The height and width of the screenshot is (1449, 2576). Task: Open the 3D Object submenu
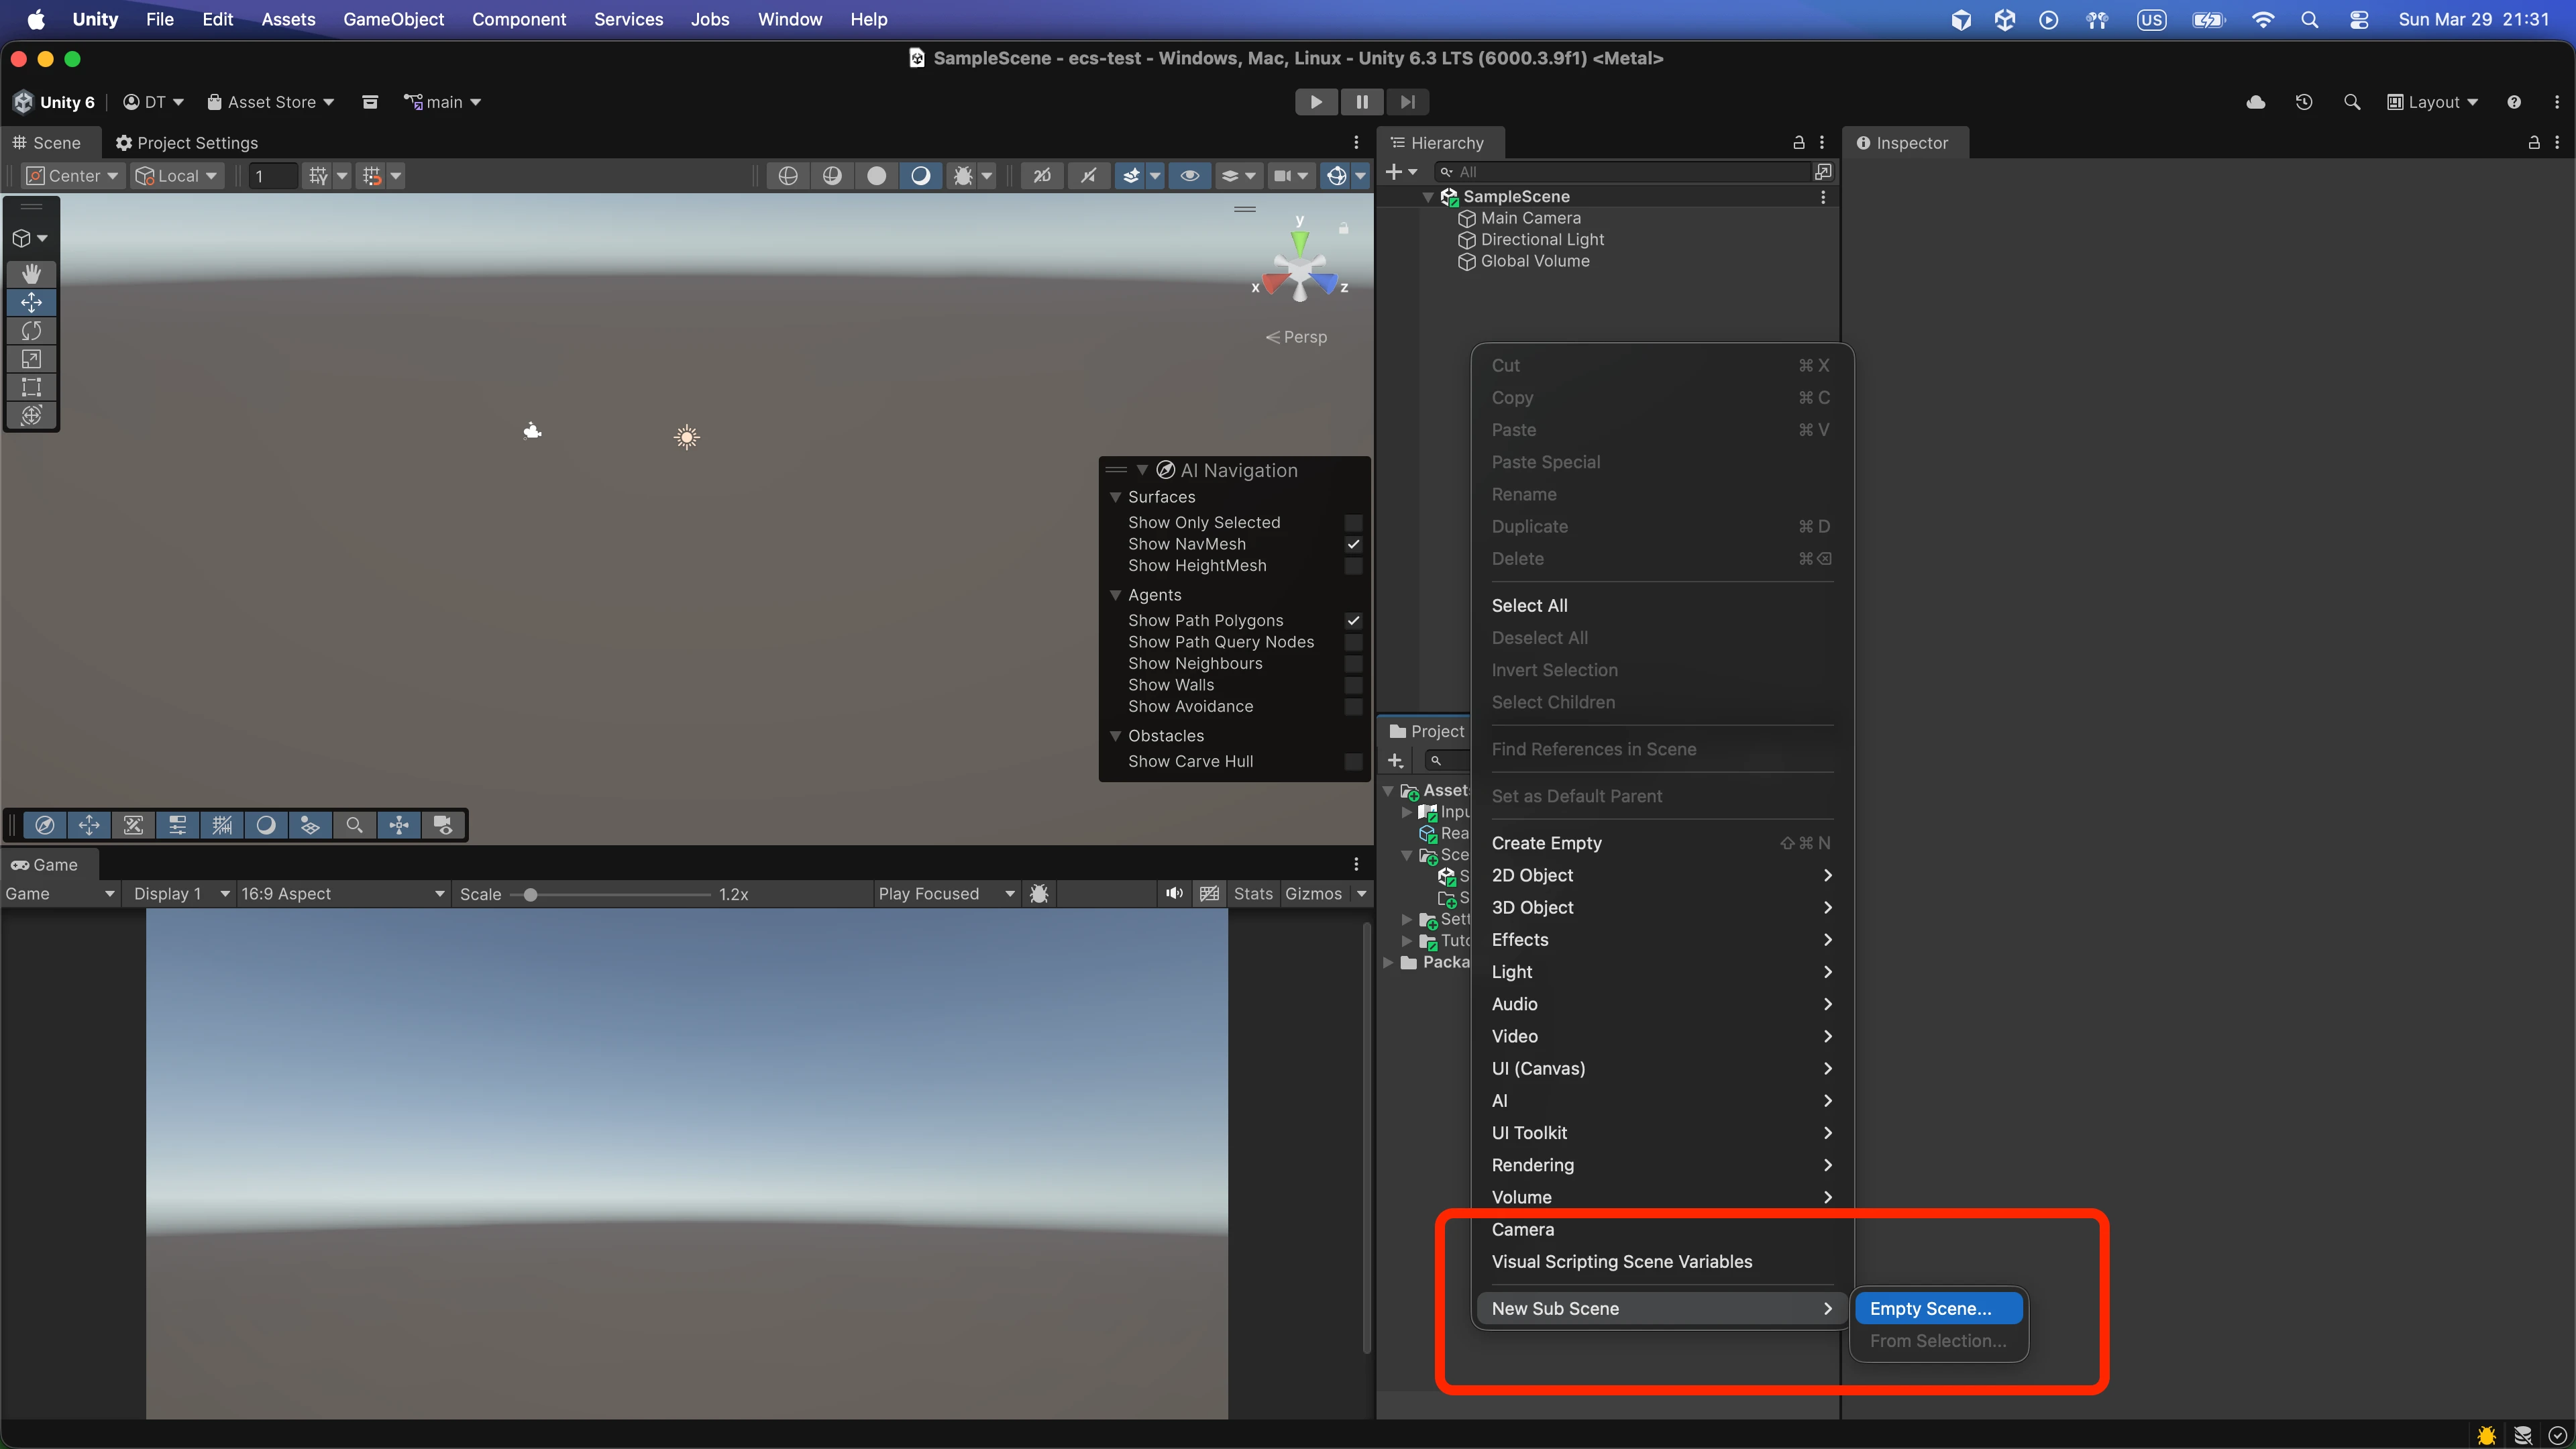point(1661,907)
